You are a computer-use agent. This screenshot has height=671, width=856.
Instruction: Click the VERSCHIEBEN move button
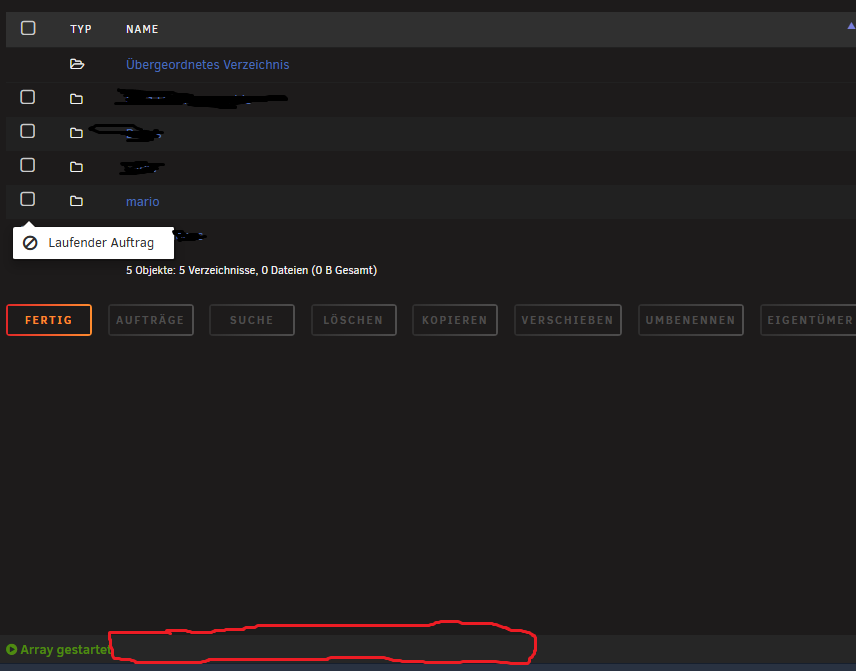[568, 320]
